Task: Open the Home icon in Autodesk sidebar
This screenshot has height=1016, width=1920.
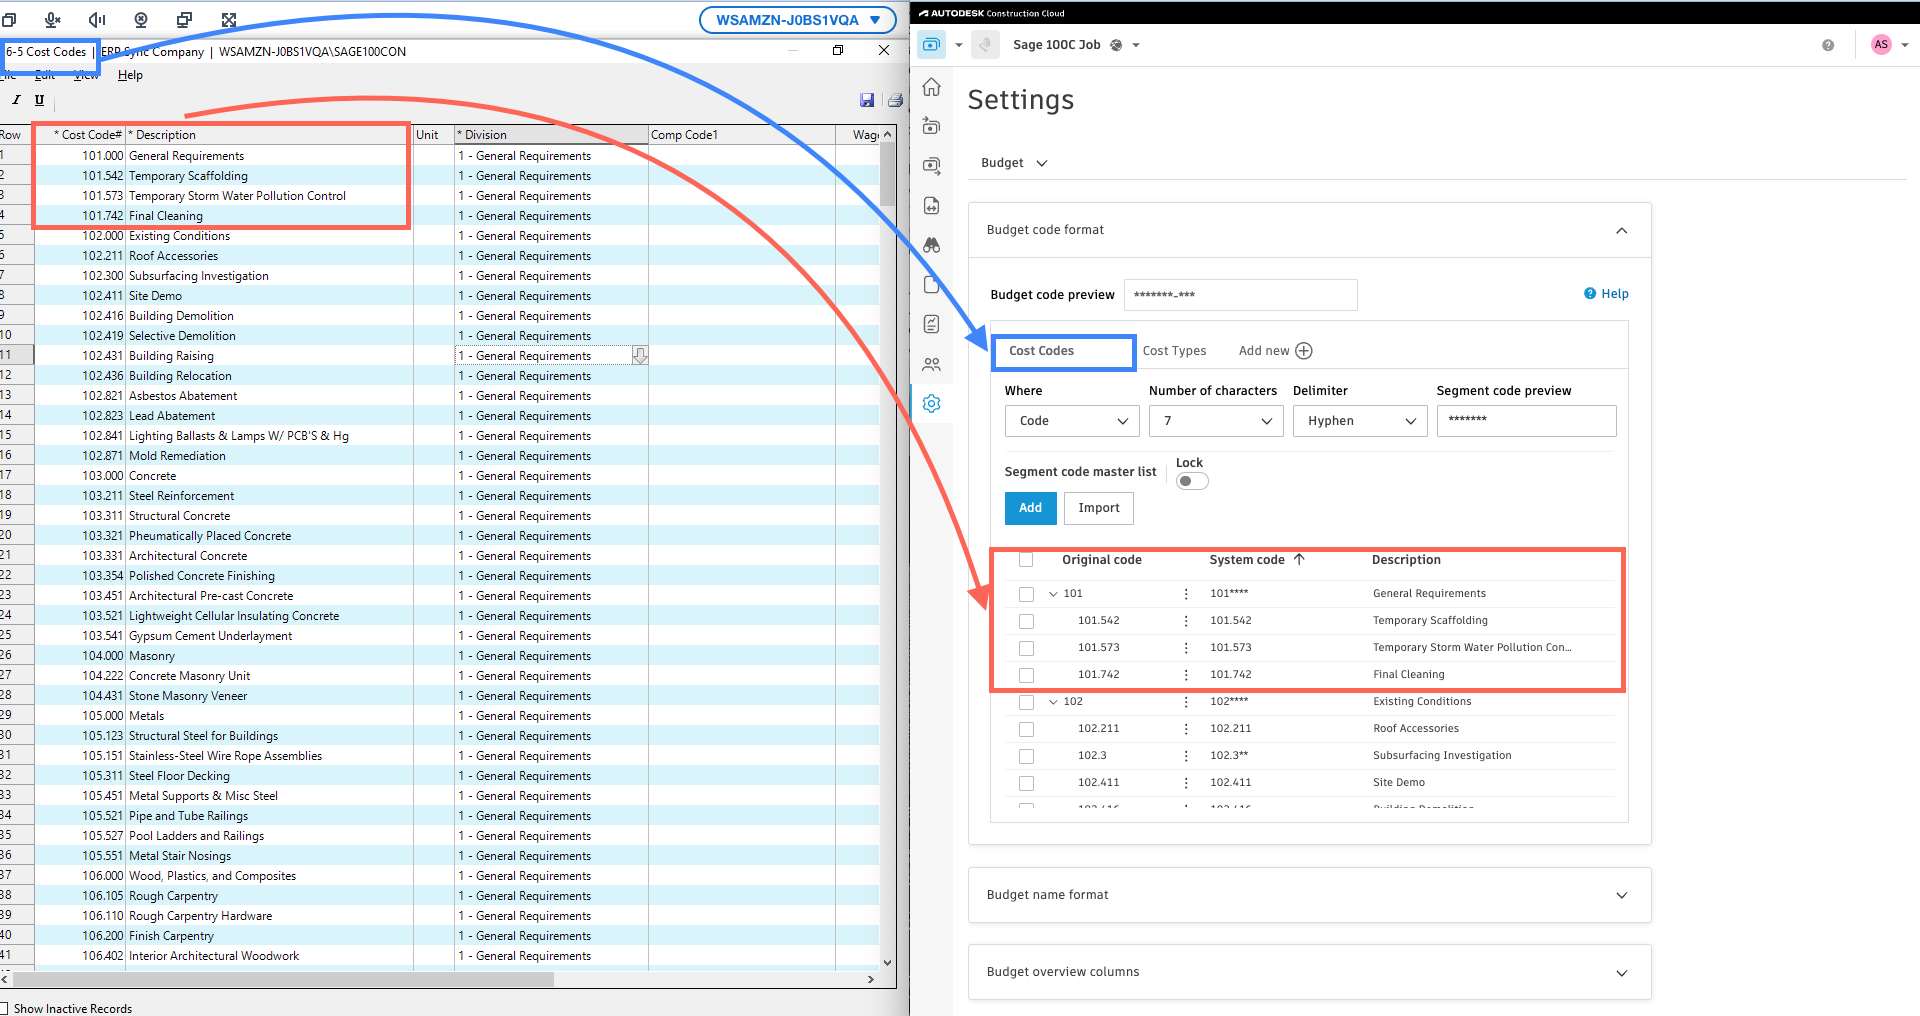Action: click(x=931, y=87)
